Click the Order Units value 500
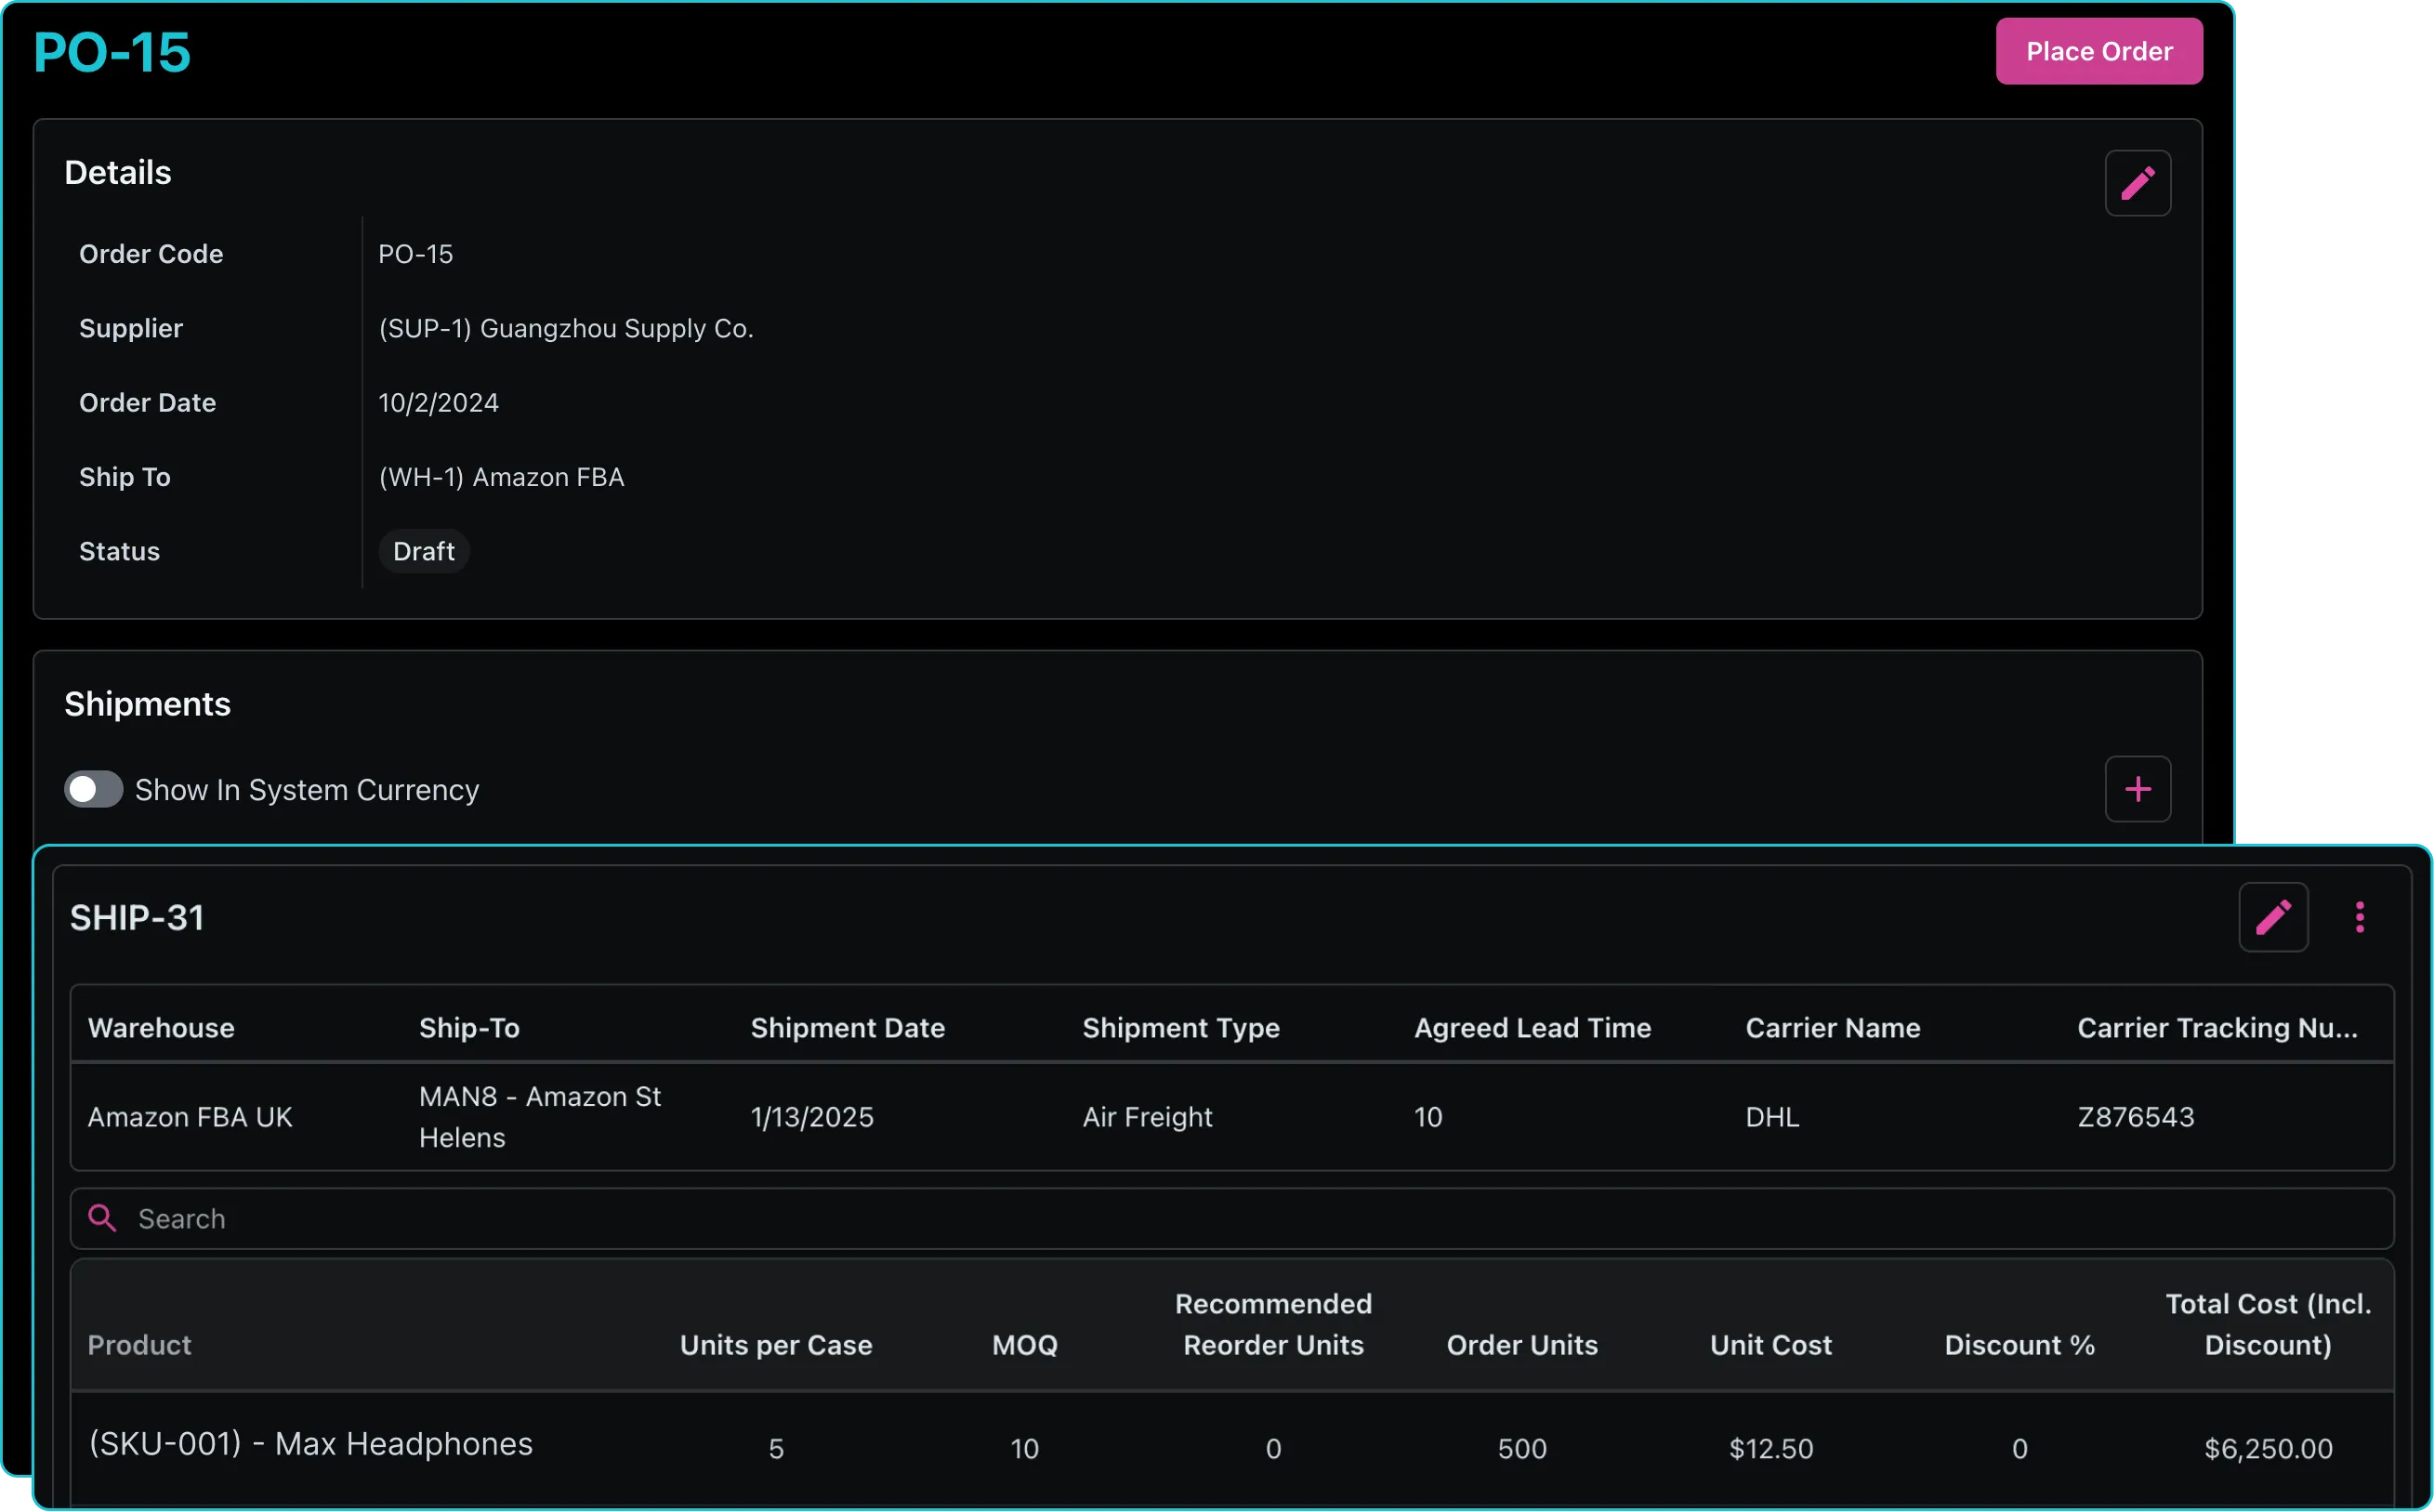The width and height of the screenshot is (2434, 1512). coord(1521,1448)
